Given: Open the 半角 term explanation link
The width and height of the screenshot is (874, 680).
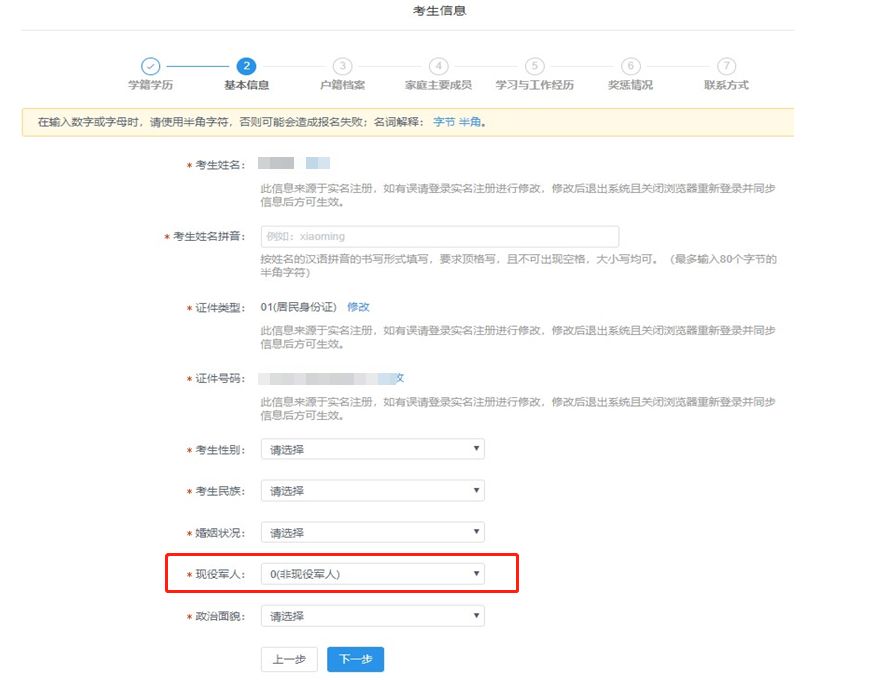Looking at the screenshot, I should click(470, 122).
